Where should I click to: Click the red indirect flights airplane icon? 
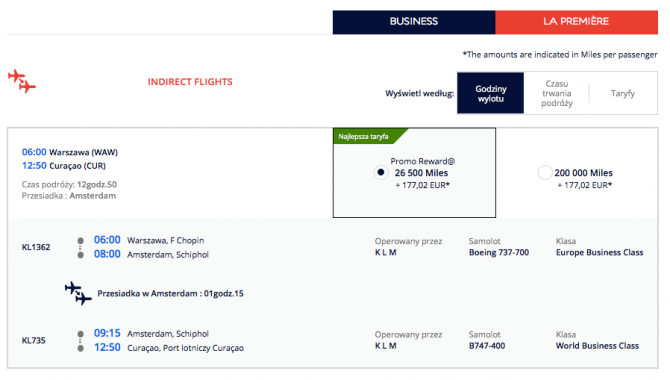[22, 81]
